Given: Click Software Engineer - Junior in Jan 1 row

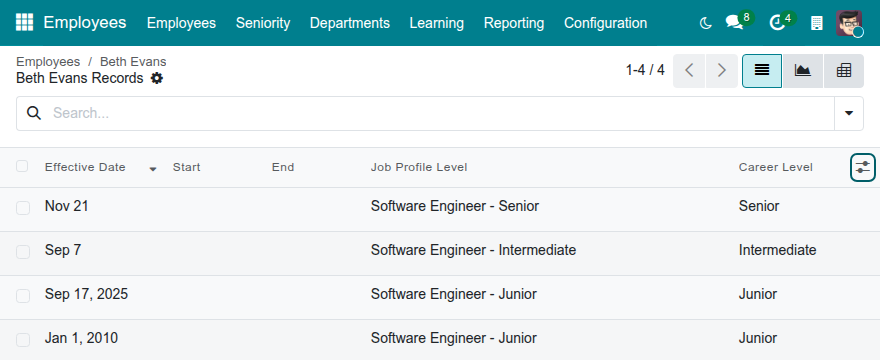Looking at the screenshot, I should pyautogui.click(x=453, y=338).
